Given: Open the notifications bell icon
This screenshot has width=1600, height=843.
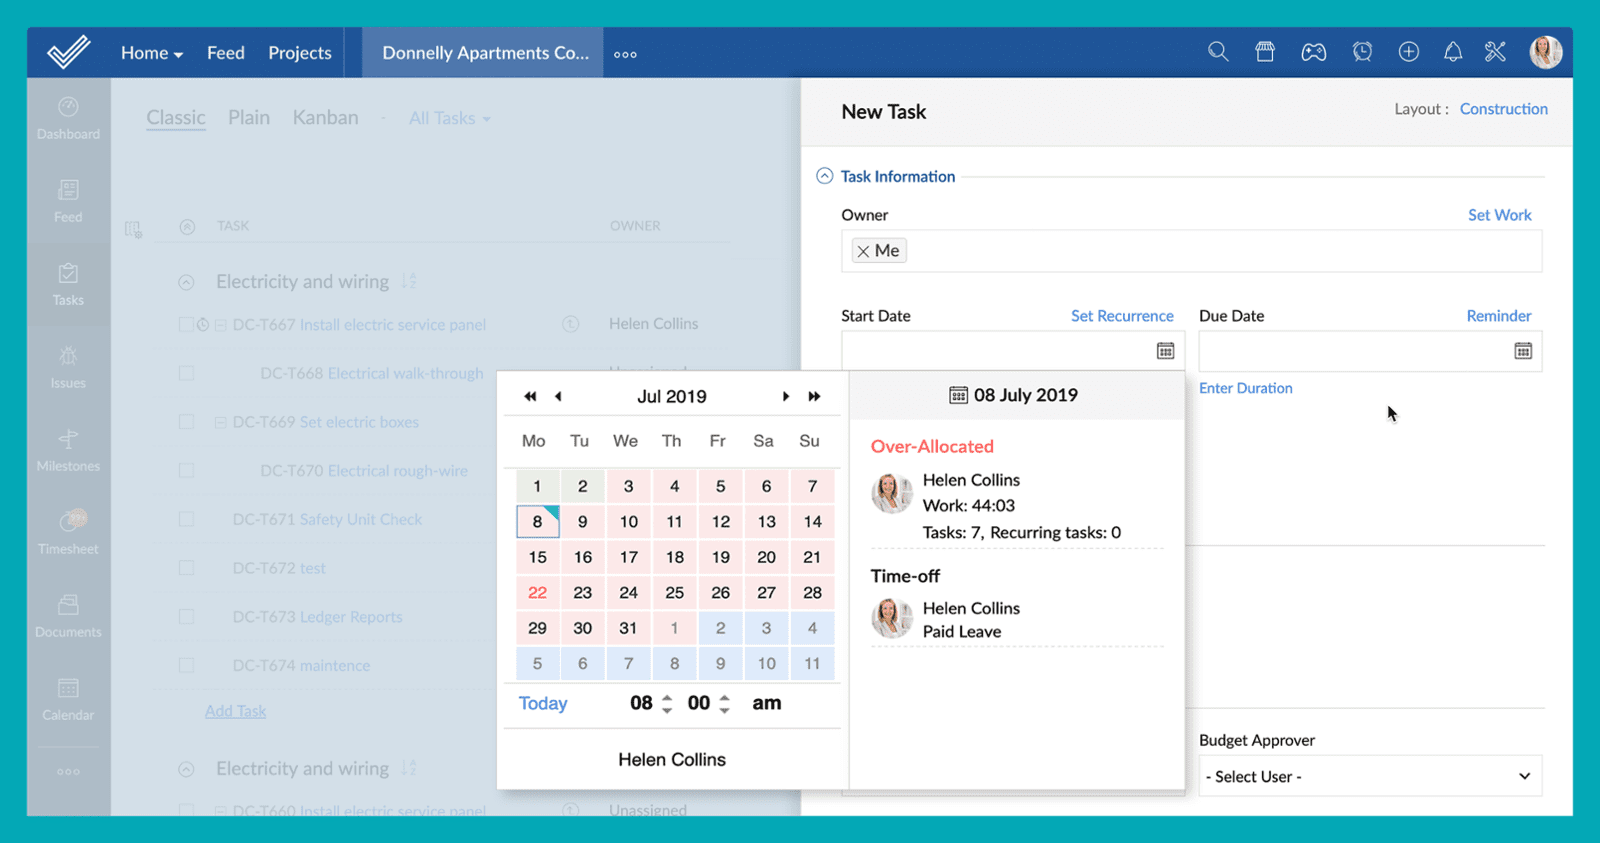Looking at the screenshot, I should click(1452, 52).
